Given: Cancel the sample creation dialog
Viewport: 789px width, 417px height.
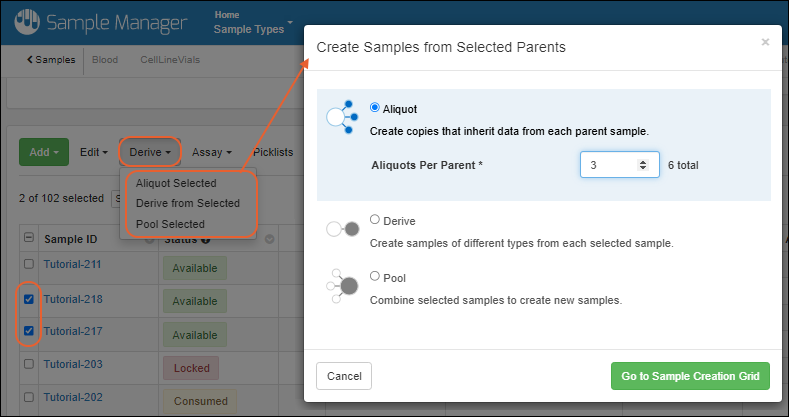Looking at the screenshot, I should pyautogui.click(x=344, y=376).
